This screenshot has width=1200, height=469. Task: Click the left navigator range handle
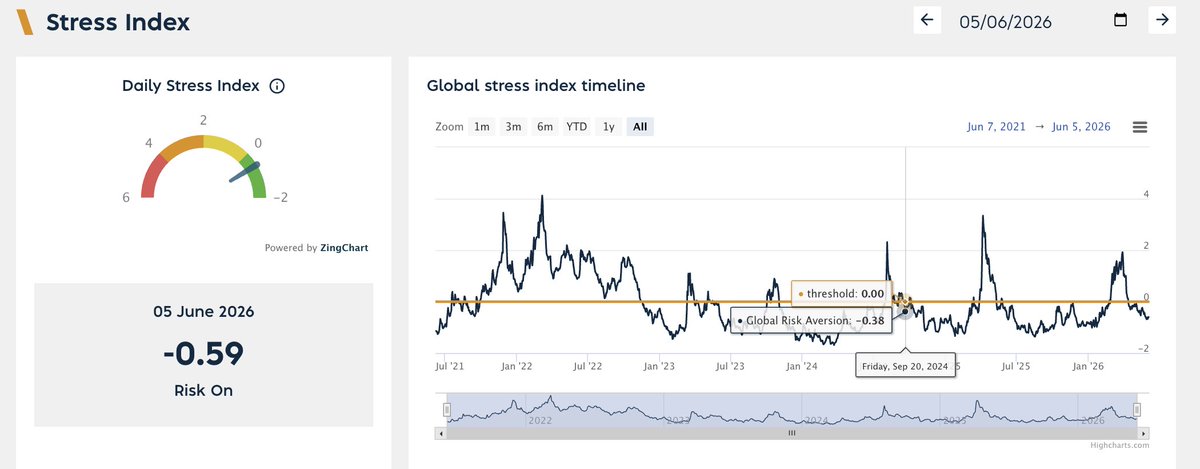448,409
